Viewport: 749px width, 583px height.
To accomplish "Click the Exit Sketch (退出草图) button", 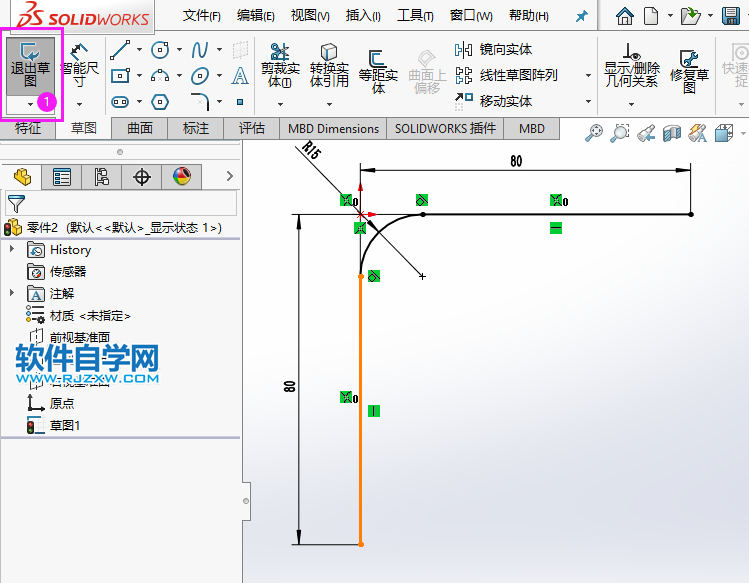I will pos(31,66).
